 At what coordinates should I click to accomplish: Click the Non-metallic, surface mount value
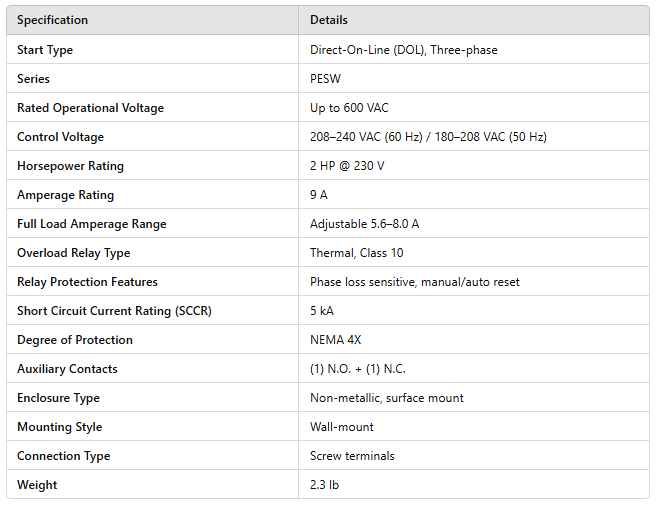pos(386,398)
